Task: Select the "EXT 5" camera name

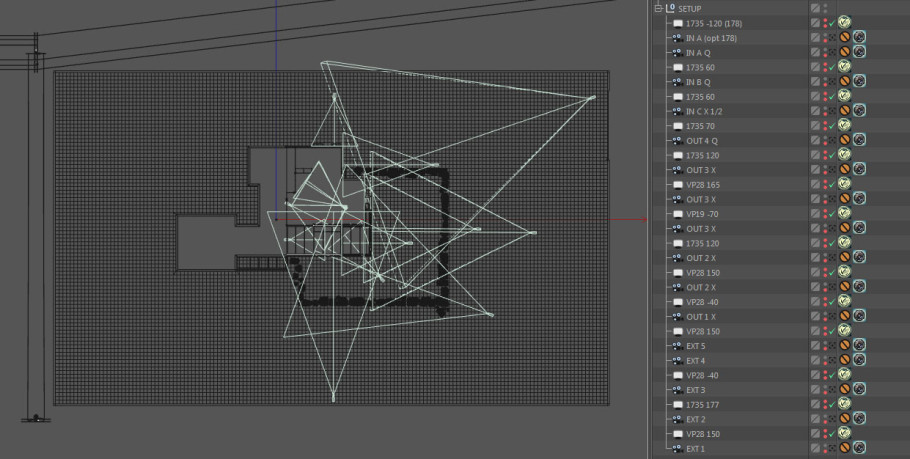Action: [x=696, y=346]
